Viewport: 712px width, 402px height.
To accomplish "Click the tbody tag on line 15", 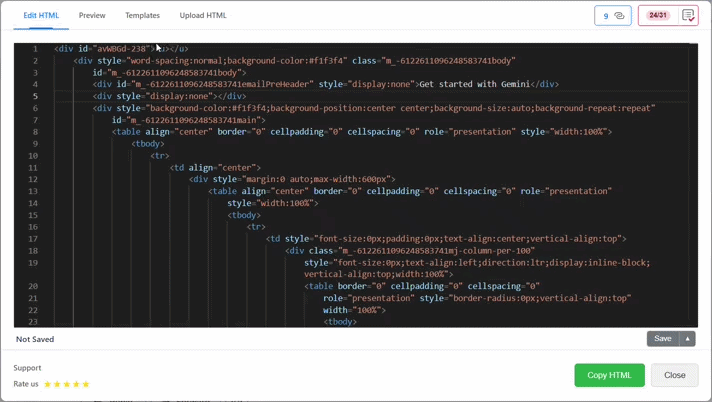I will [244, 215].
